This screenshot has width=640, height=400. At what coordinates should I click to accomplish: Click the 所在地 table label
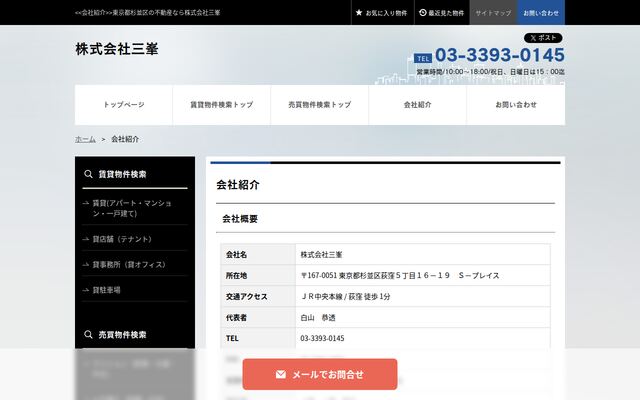tap(236, 276)
